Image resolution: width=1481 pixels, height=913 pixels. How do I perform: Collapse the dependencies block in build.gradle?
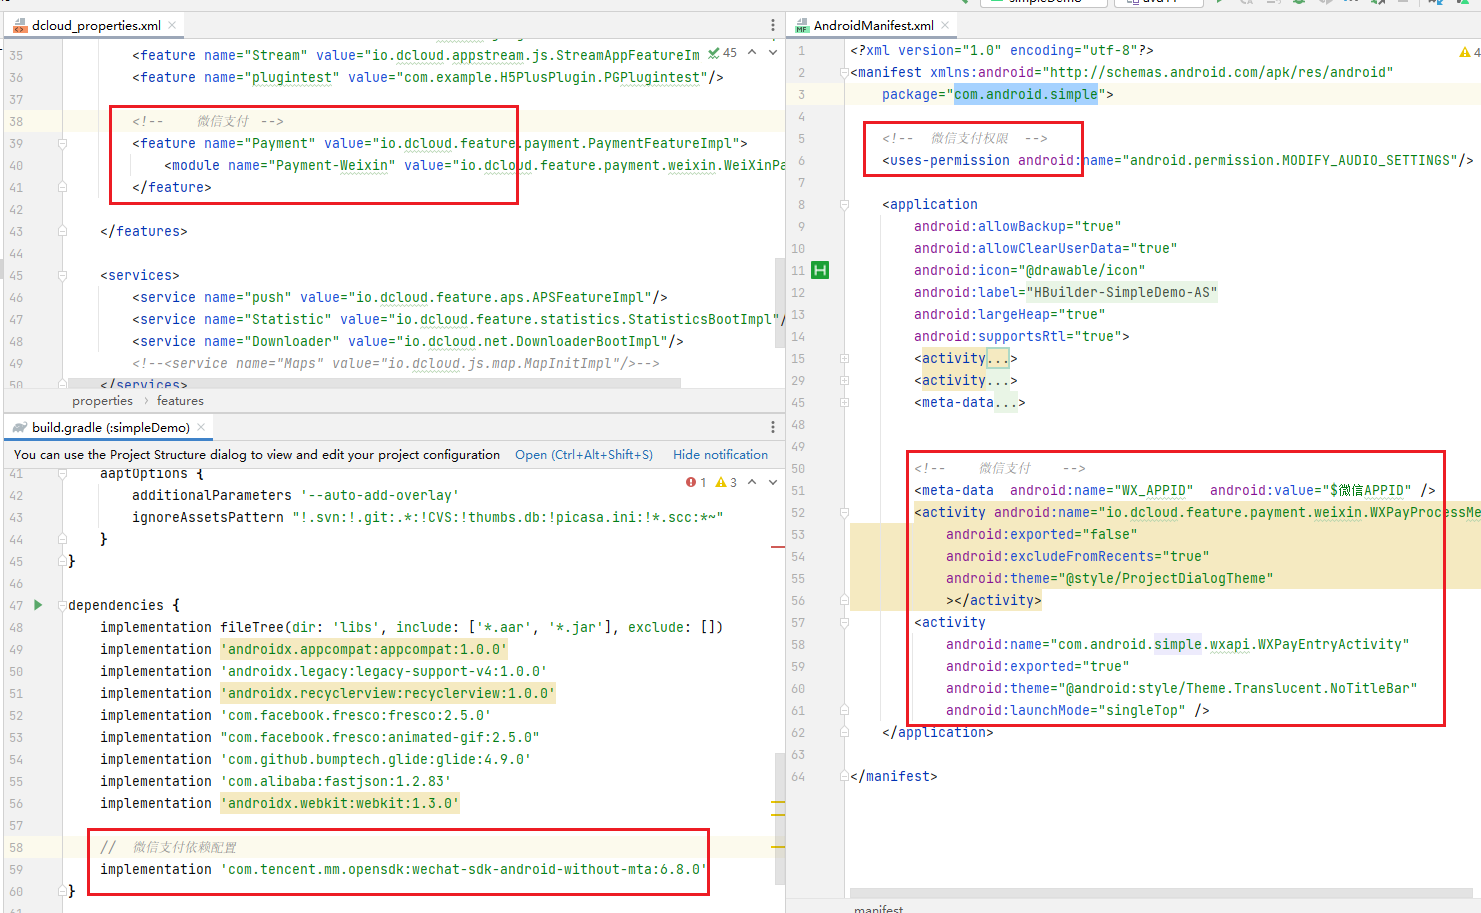pyautogui.click(x=62, y=605)
